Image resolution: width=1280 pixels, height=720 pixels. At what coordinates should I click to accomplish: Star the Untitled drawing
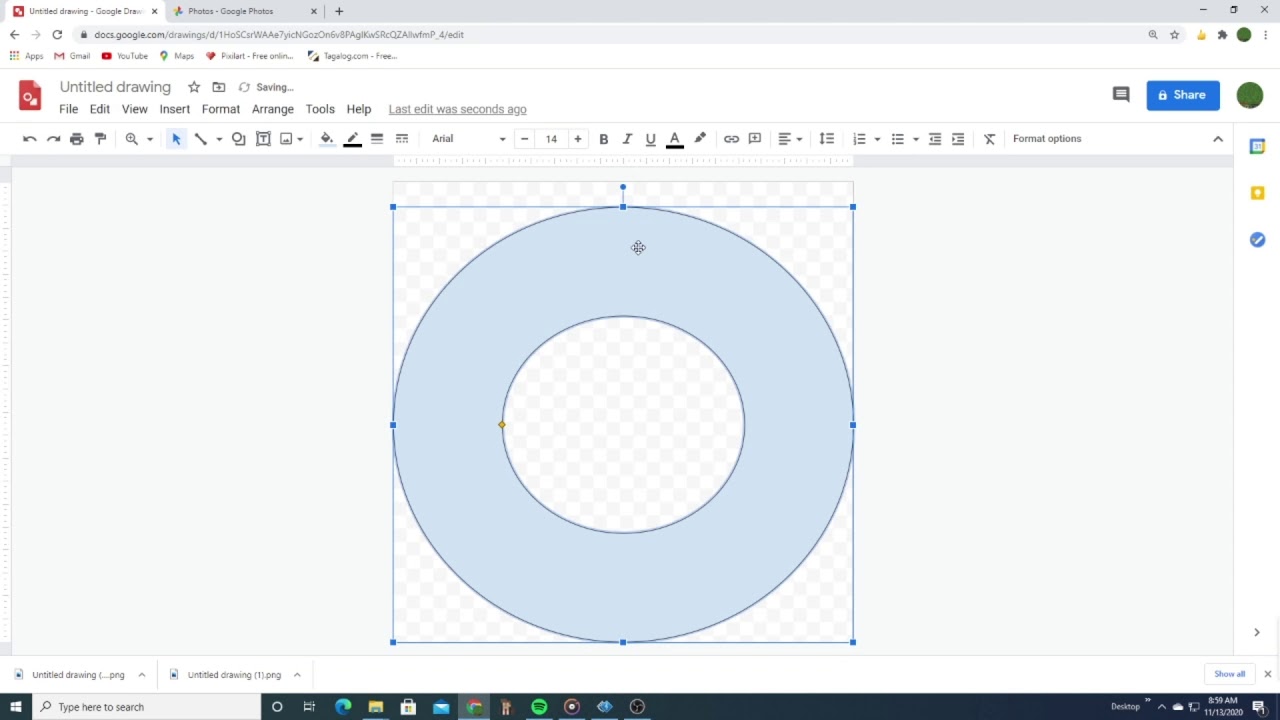tap(194, 87)
